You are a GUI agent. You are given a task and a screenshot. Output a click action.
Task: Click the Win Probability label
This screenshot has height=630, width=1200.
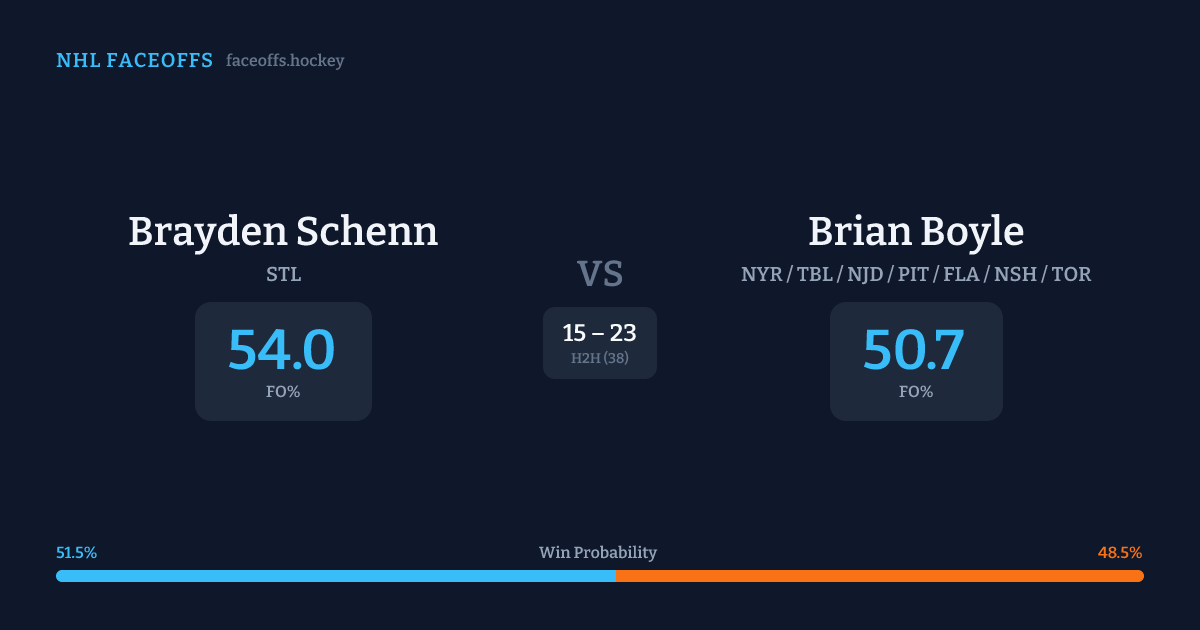(x=598, y=553)
